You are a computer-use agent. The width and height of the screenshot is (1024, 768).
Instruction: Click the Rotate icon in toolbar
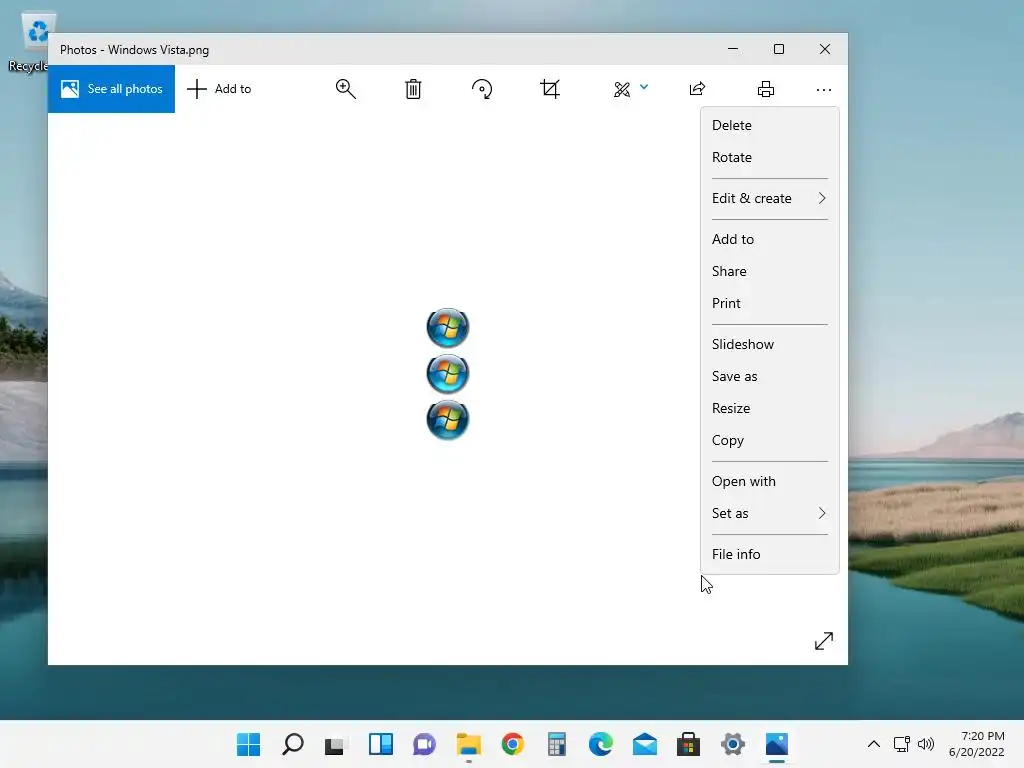(482, 89)
